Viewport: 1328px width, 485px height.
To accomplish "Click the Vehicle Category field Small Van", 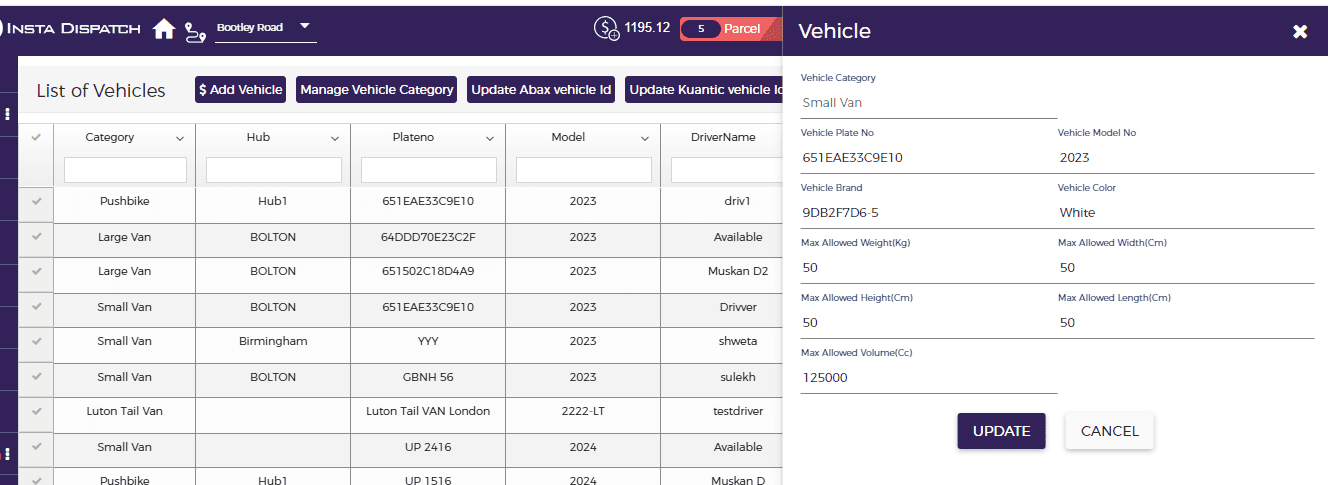I will [929, 103].
